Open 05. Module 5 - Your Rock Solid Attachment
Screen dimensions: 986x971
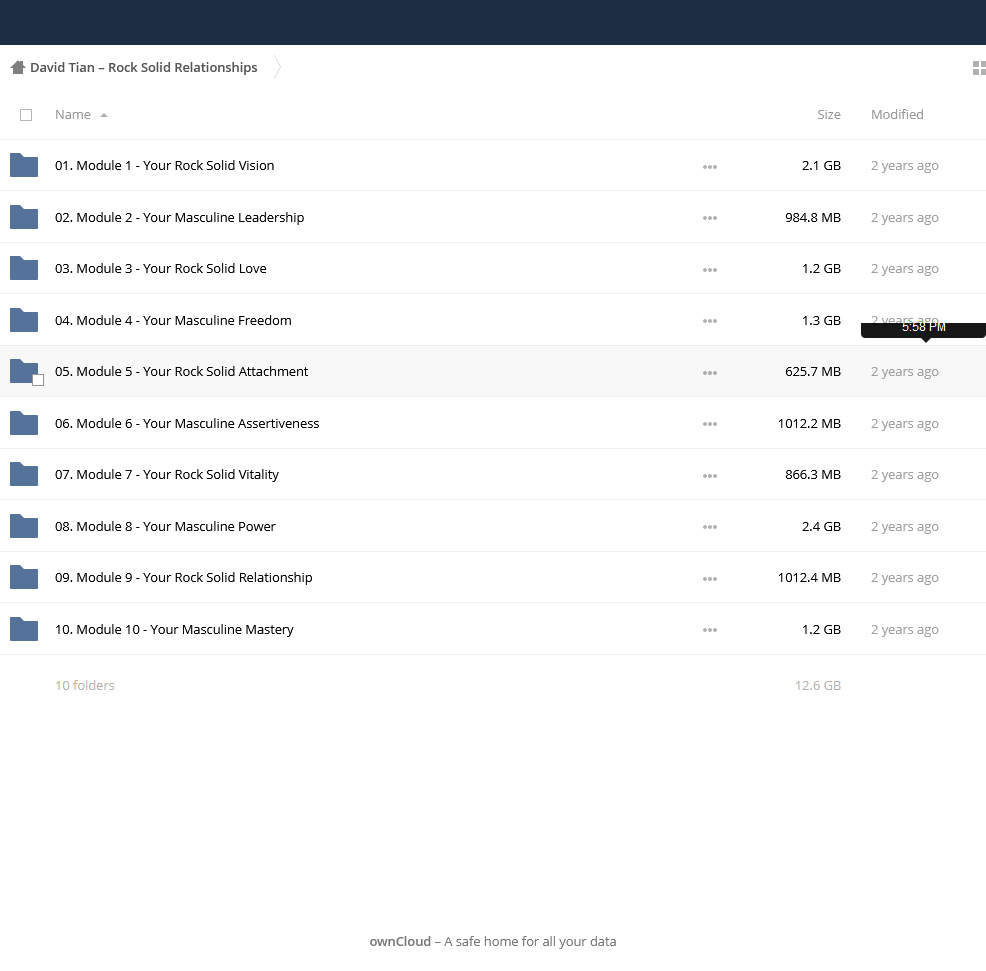pyautogui.click(x=181, y=372)
